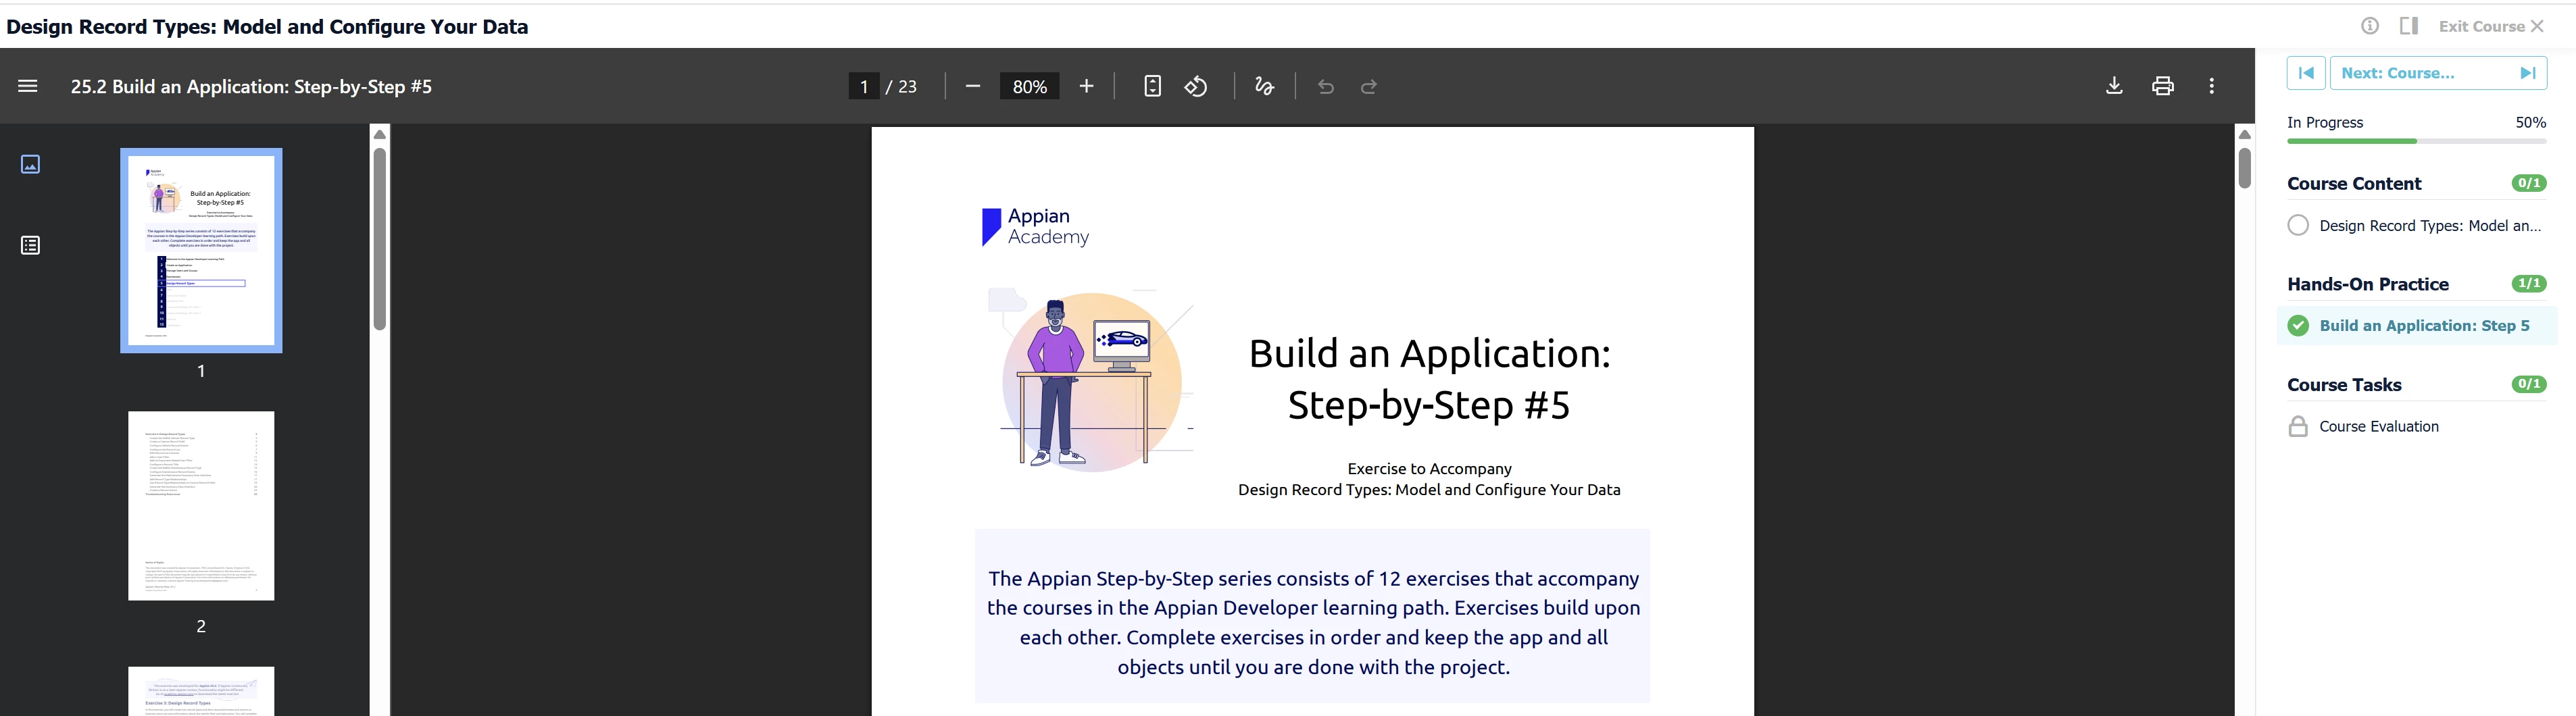
Task: Click the page title Design Record Types
Action: 267,27
